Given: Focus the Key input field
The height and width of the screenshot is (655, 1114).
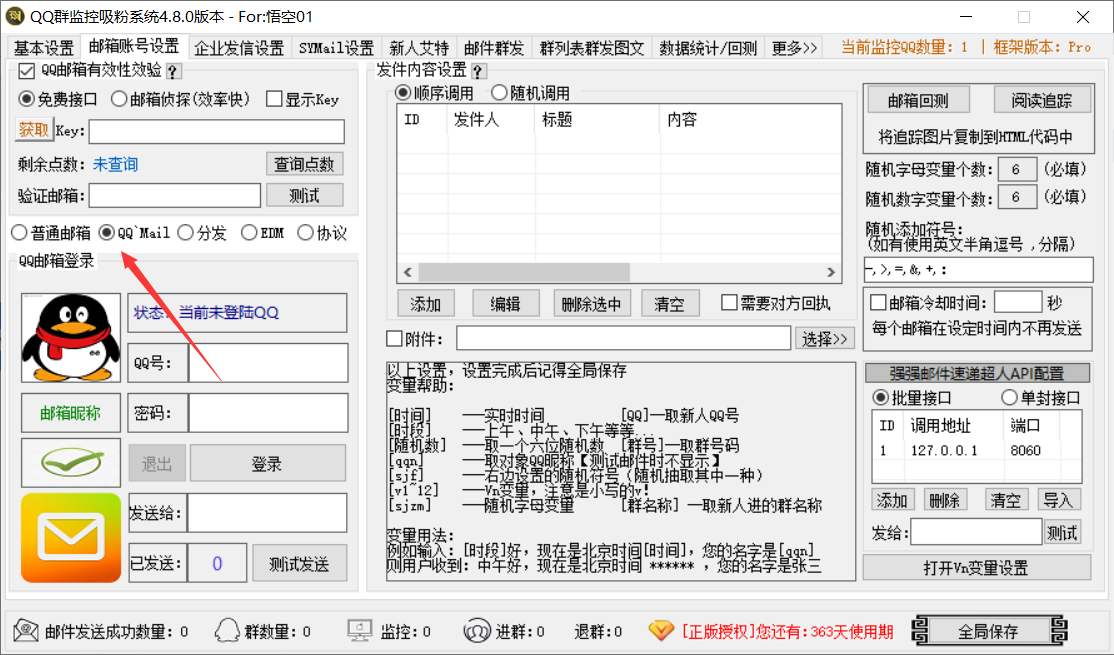Looking at the screenshot, I should (x=217, y=131).
